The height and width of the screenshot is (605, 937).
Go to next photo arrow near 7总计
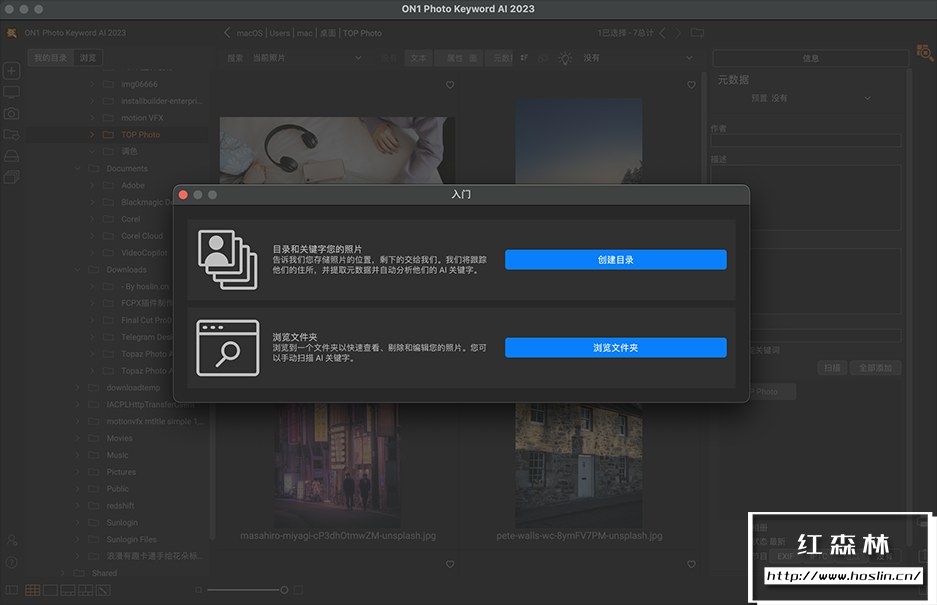pos(678,32)
